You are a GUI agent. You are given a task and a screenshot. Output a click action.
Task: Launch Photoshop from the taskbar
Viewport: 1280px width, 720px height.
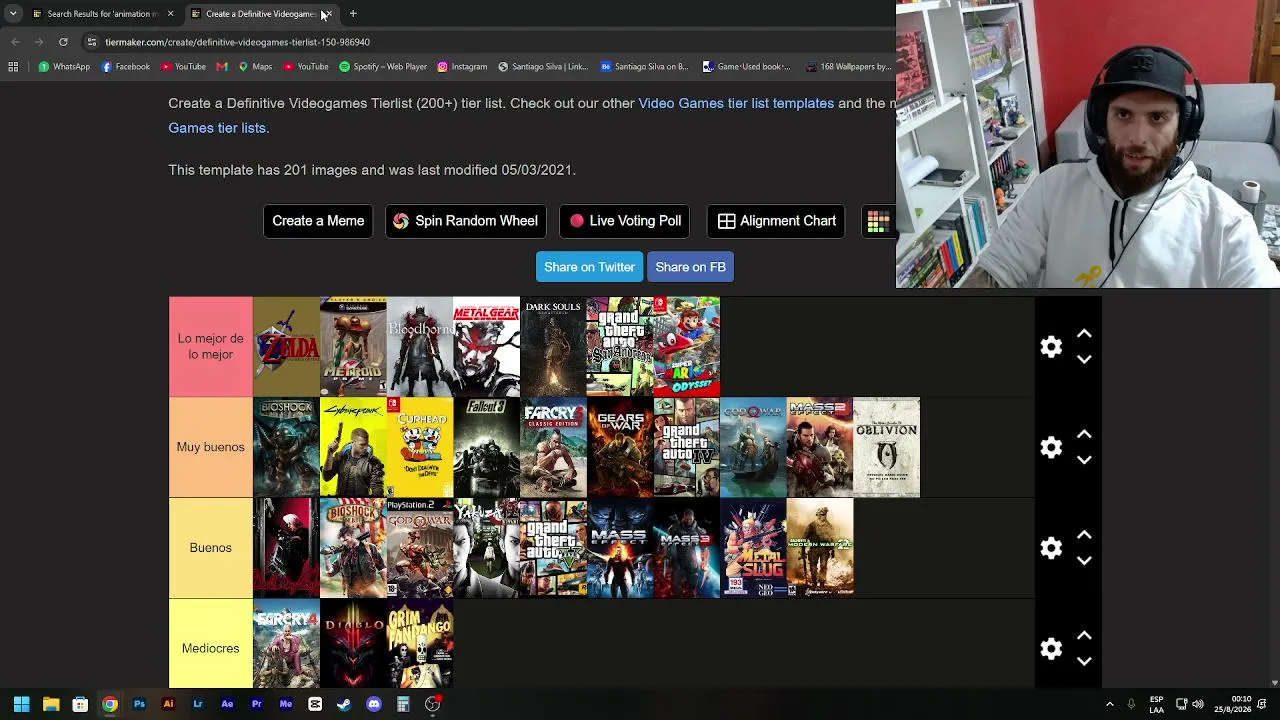139,704
